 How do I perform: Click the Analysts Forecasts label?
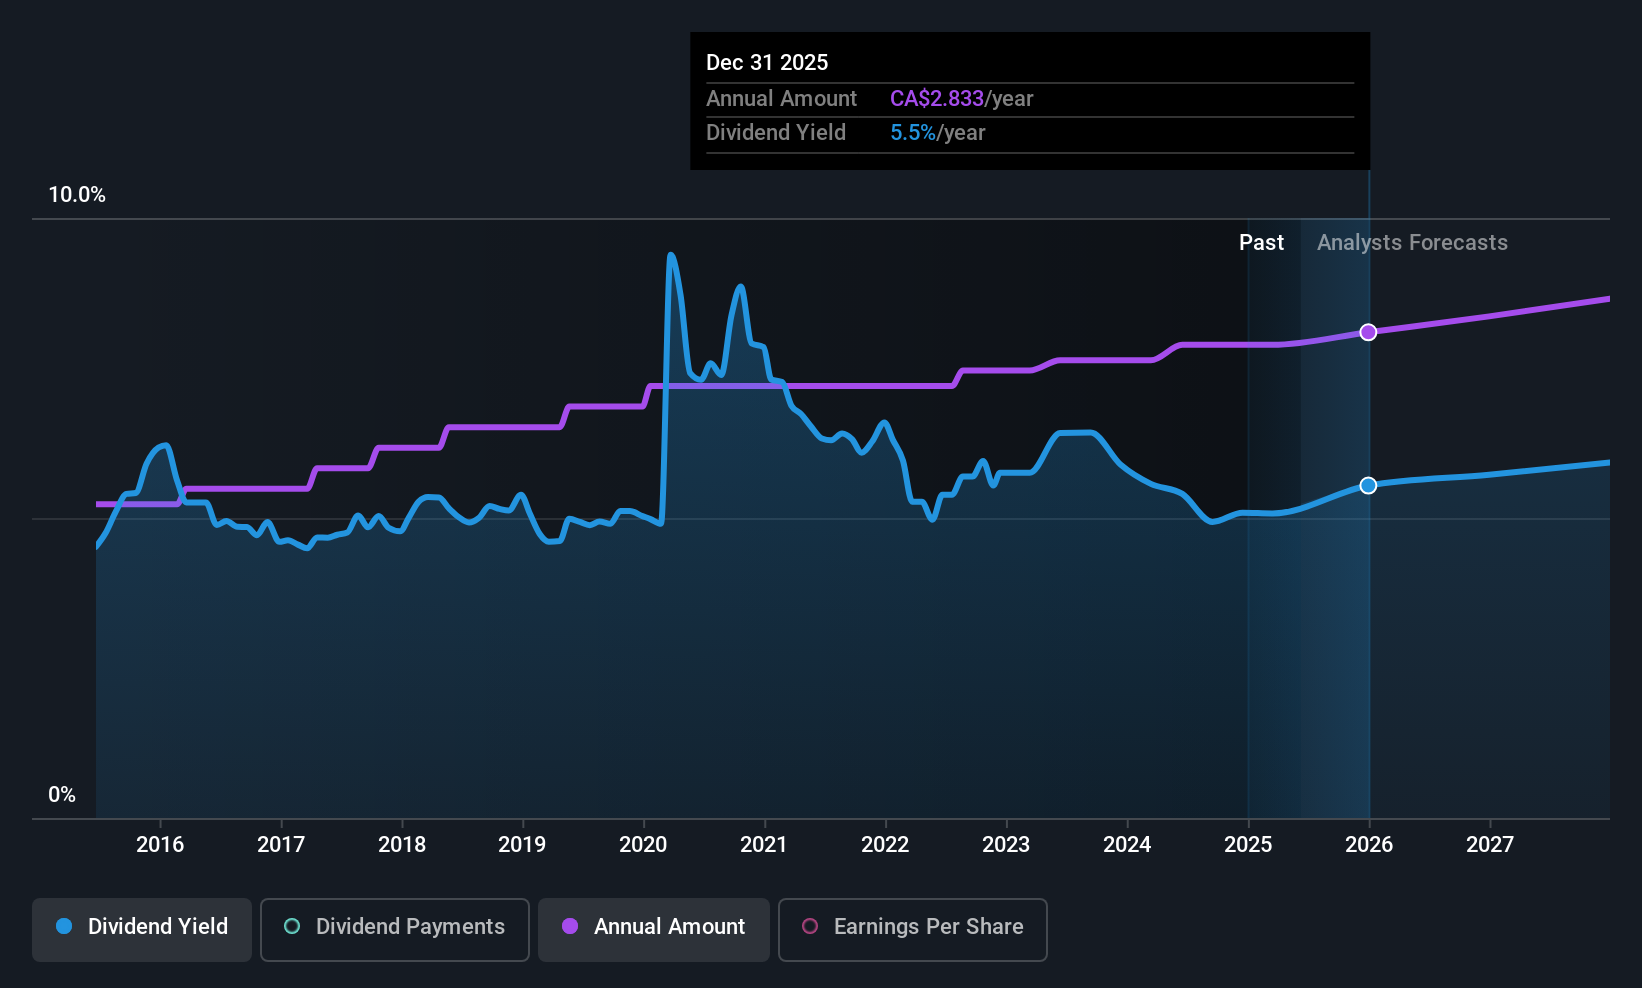click(x=1412, y=243)
